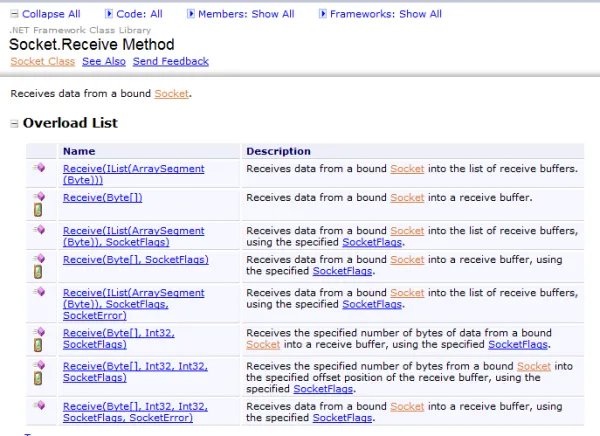Click the Socket link in the summary sentence
Viewport: 600px width, 436px height.
pyautogui.click(x=171, y=94)
